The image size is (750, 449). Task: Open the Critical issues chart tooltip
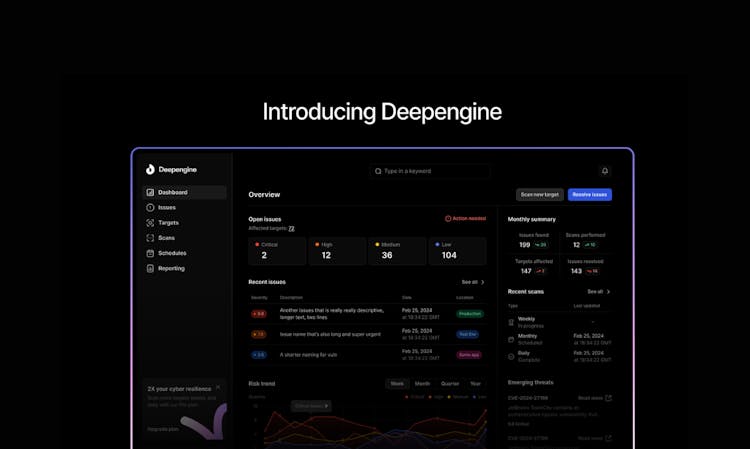point(311,406)
